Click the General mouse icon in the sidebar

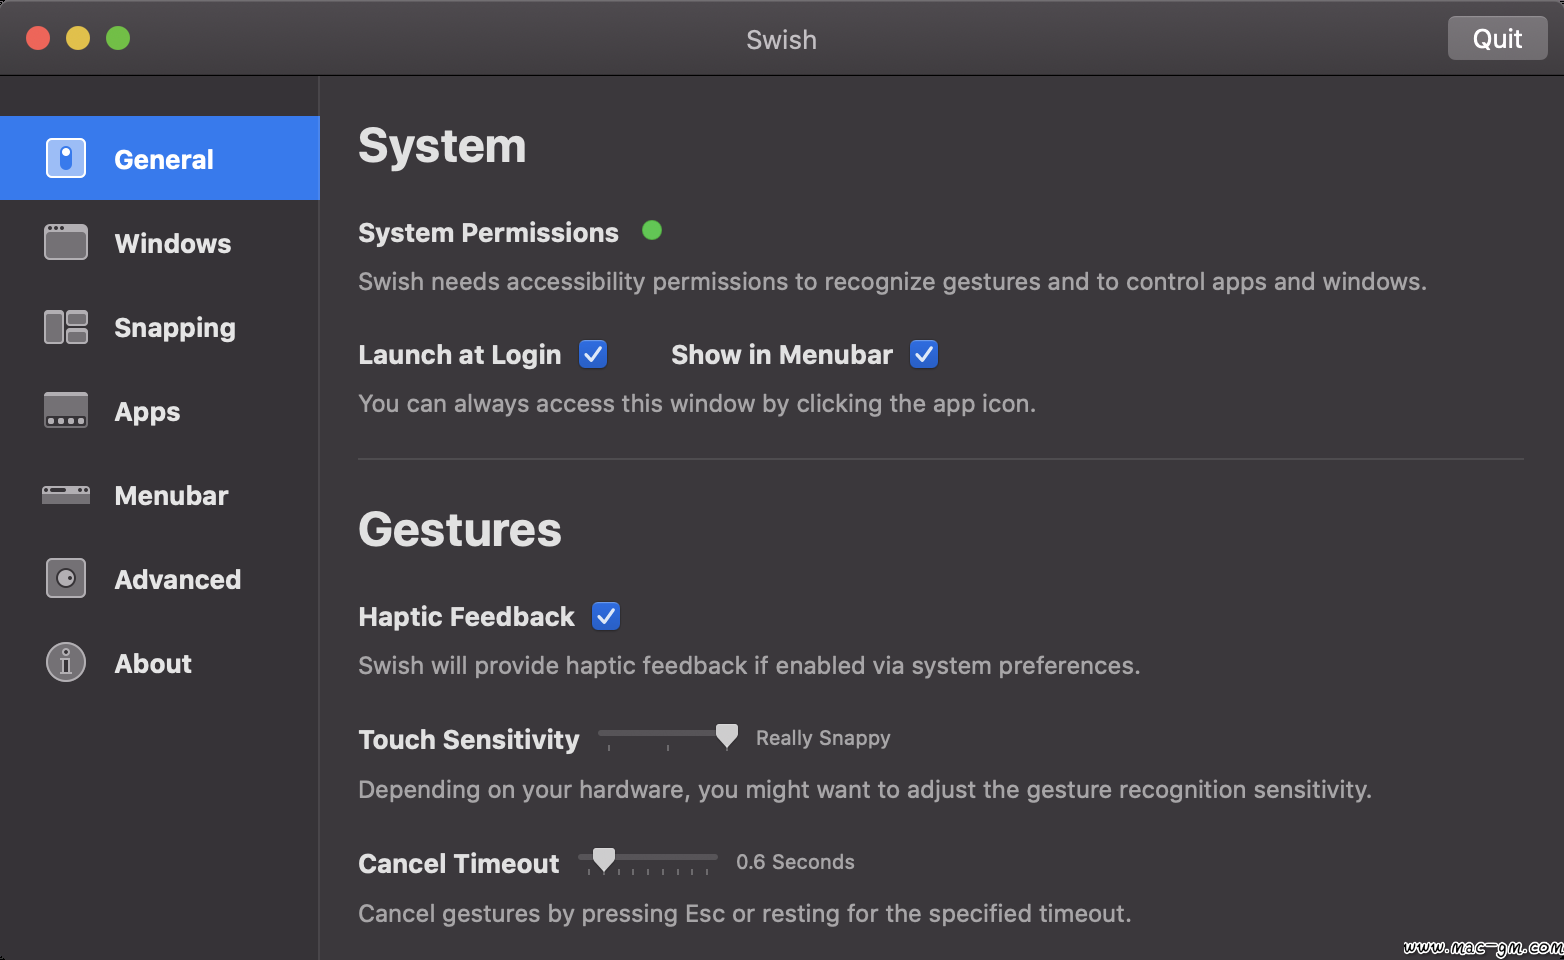[66, 158]
